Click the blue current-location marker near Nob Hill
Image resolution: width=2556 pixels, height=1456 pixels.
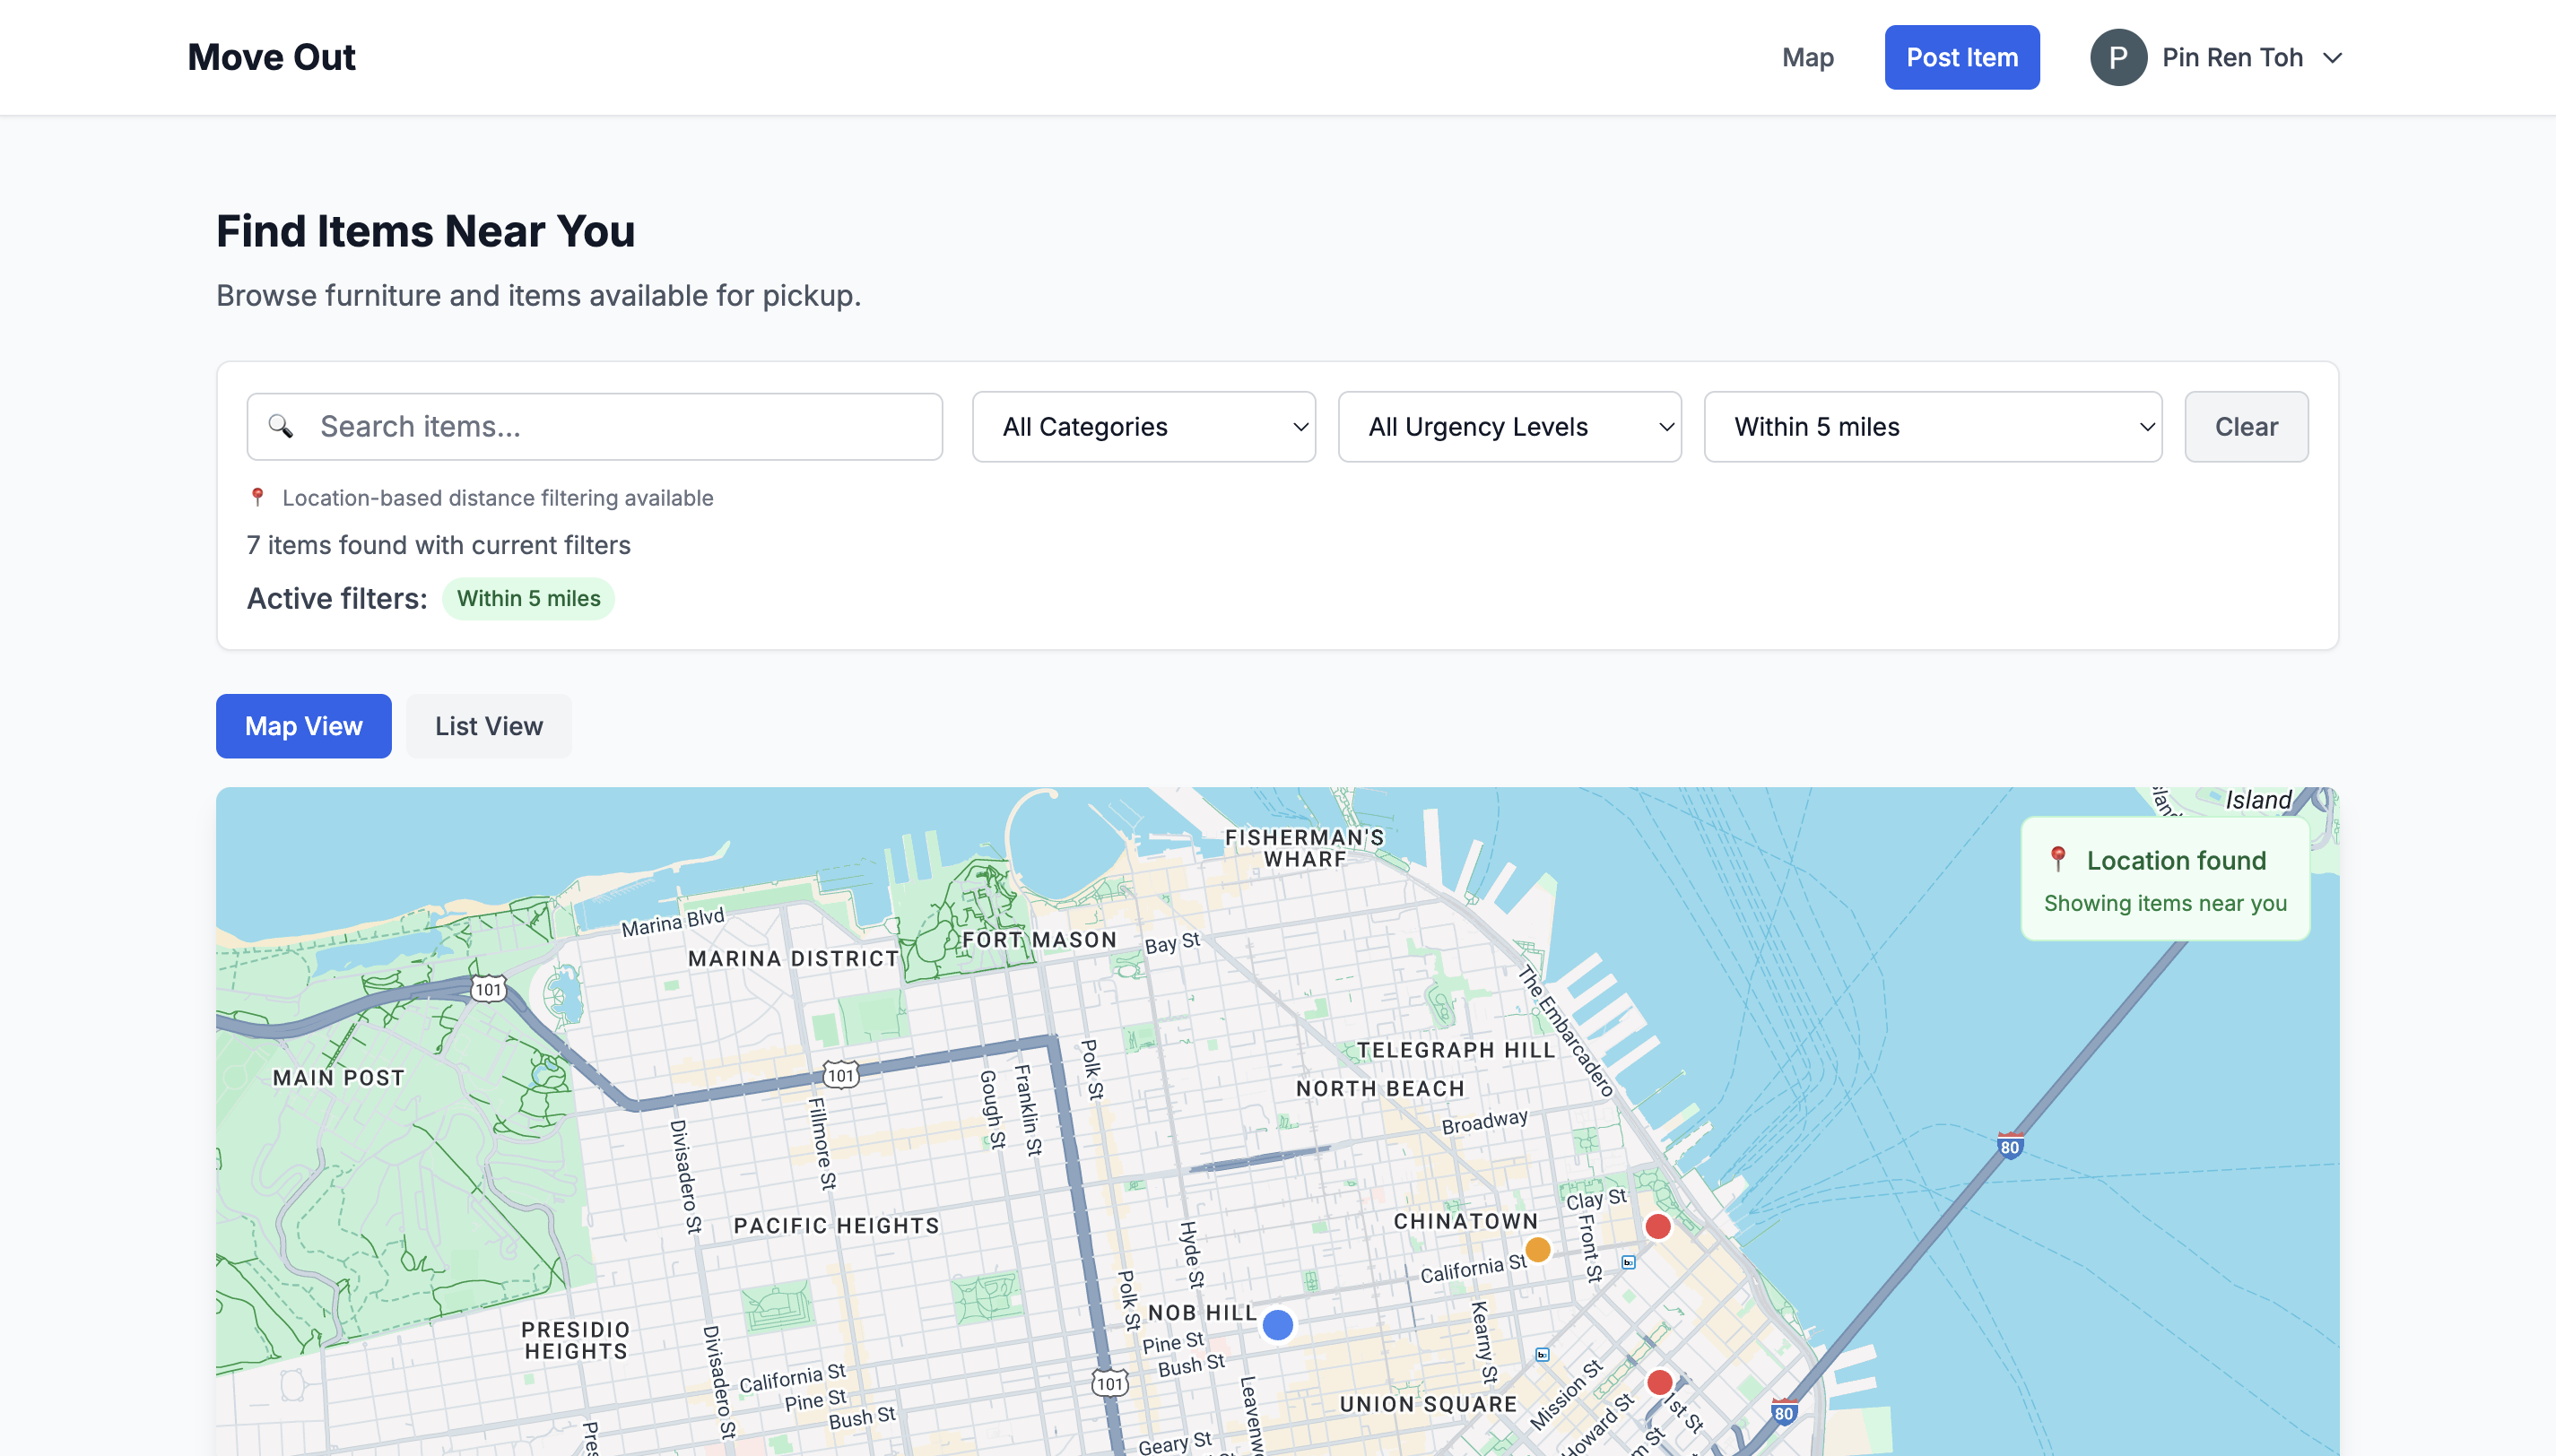tap(1277, 1324)
